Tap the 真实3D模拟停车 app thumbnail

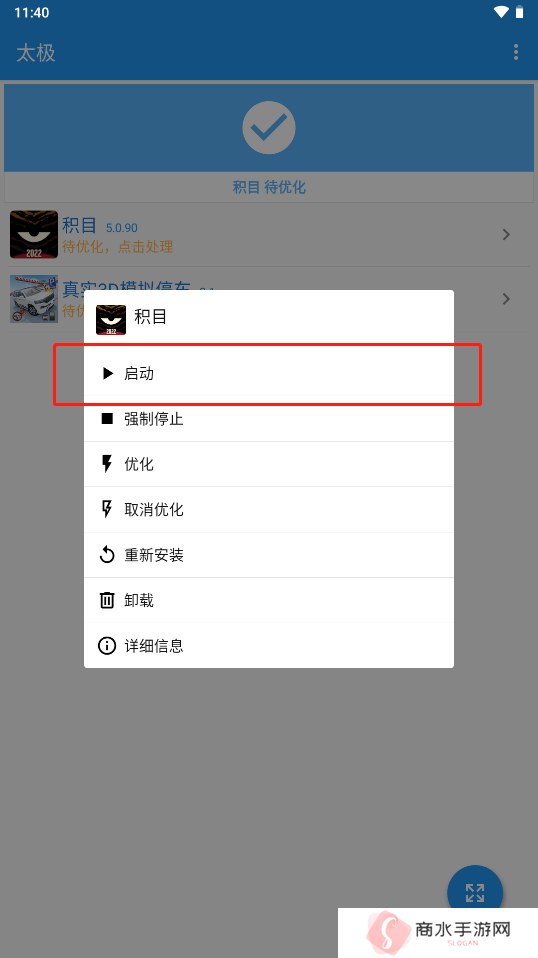[34, 299]
